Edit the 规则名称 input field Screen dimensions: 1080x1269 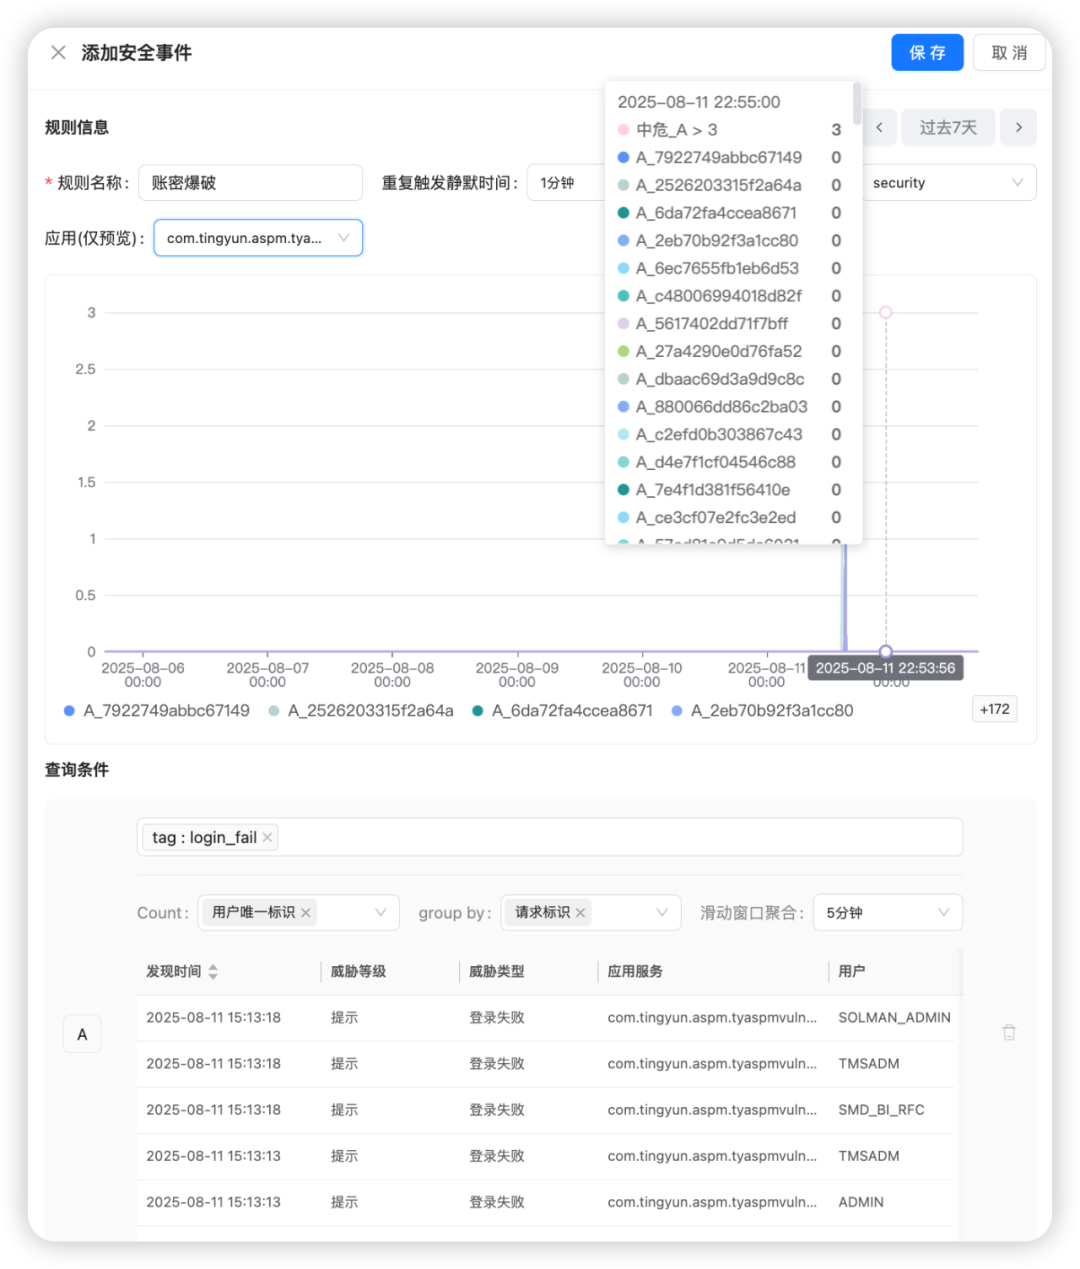250,183
